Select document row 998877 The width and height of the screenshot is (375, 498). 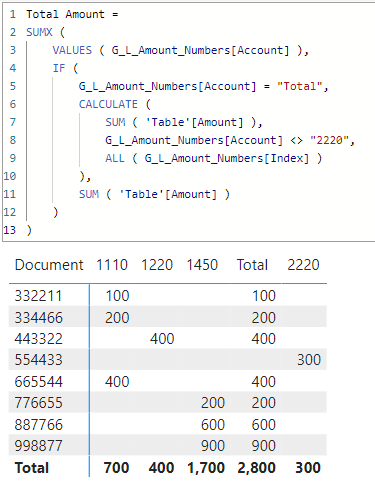[x=38, y=446]
